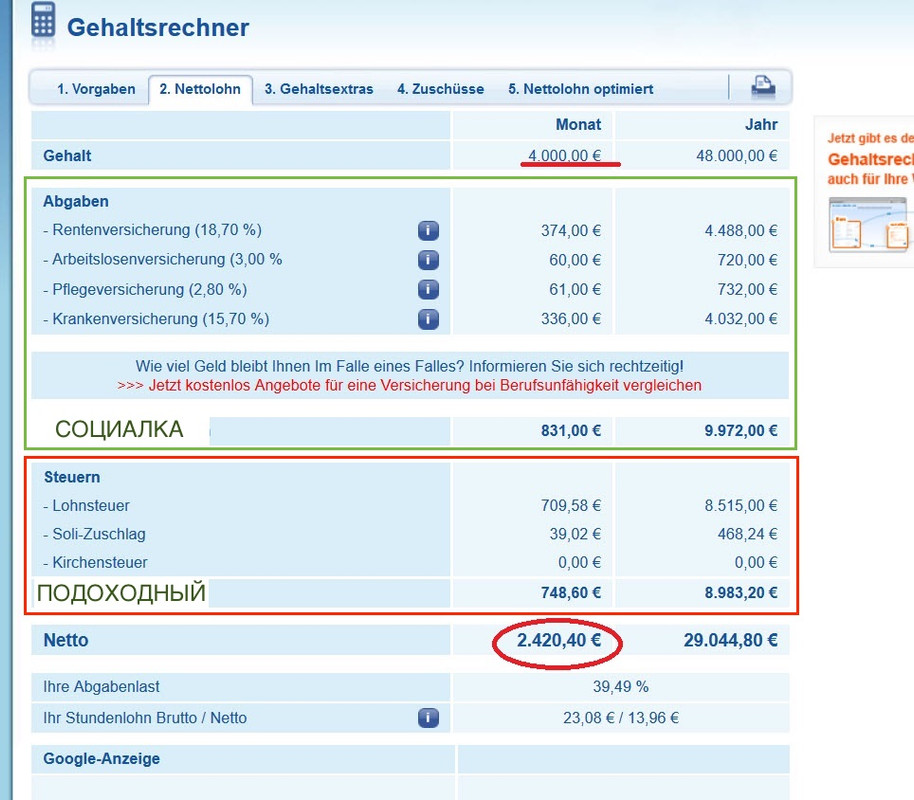The width and height of the screenshot is (914, 800).
Task: Click the calculator icon beside Gehaltsrechner
Action: (x=44, y=20)
